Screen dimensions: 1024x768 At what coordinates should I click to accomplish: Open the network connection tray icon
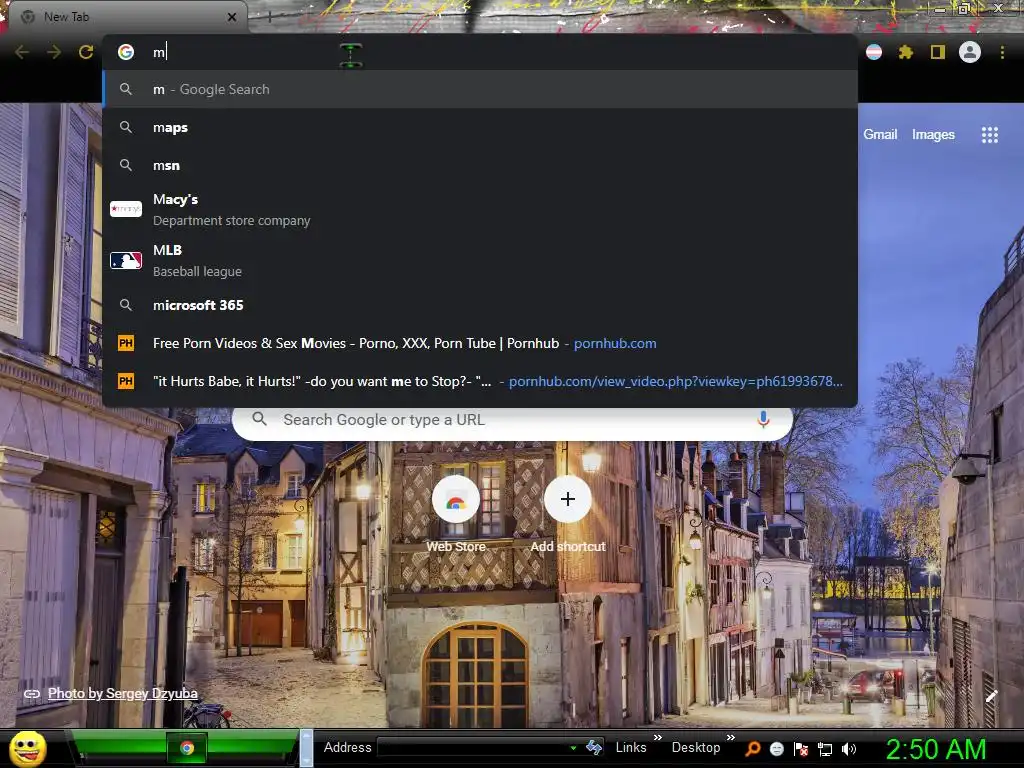825,749
